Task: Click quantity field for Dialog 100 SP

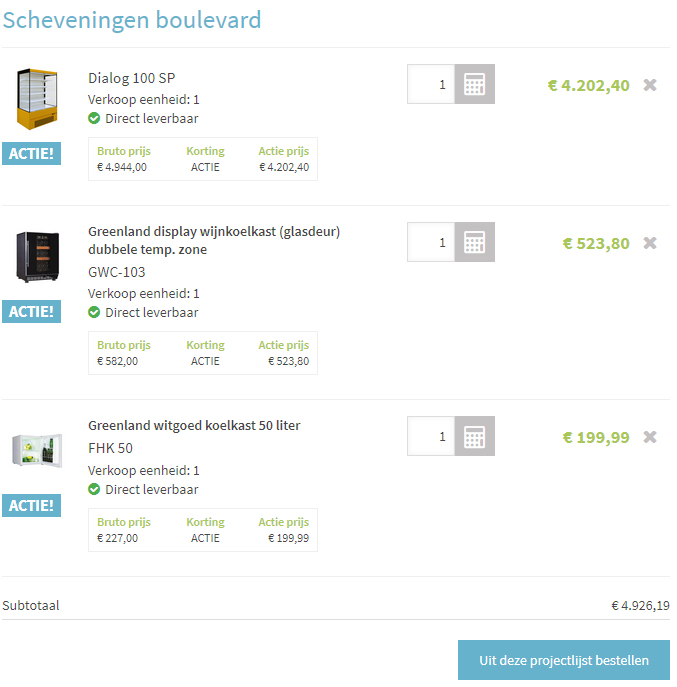Action: pyautogui.click(x=431, y=84)
